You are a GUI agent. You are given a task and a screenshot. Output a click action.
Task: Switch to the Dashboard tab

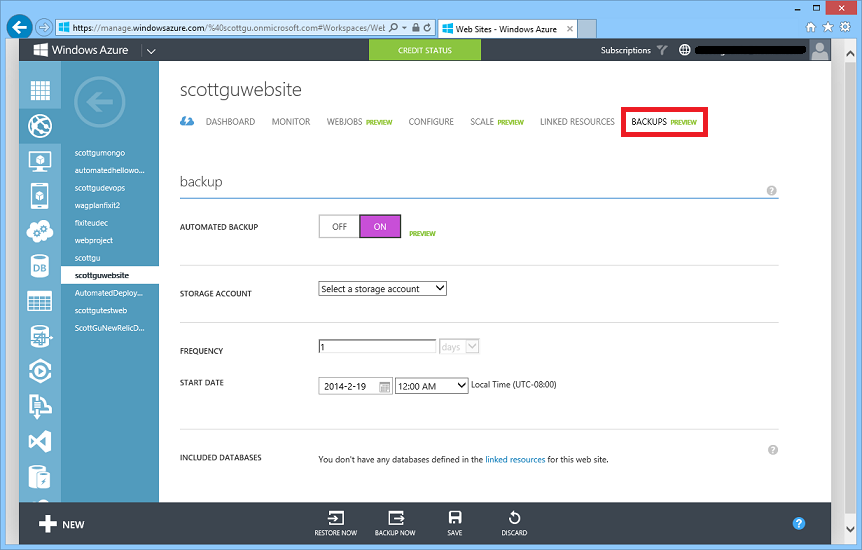pyautogui.click(x=230, y=122)
